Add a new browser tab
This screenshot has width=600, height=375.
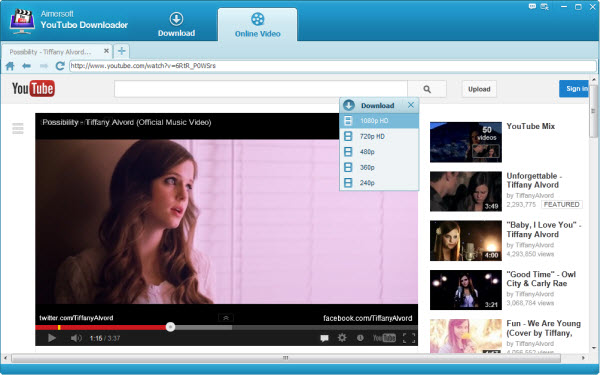click(121, 51)
